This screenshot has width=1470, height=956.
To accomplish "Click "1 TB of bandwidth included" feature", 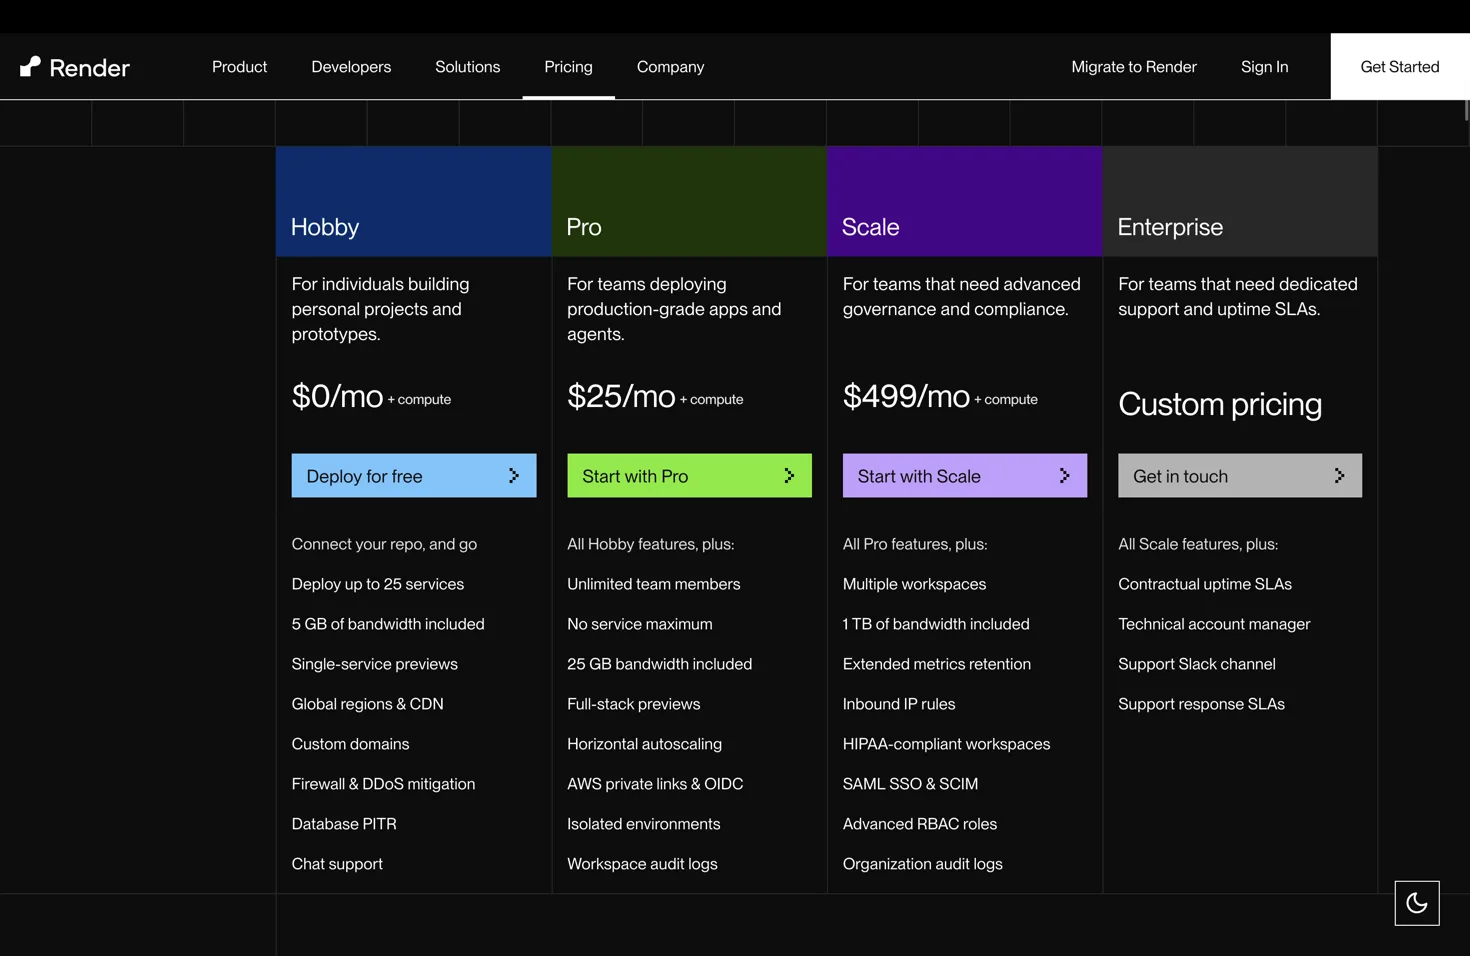I will [x=936, y=624].
